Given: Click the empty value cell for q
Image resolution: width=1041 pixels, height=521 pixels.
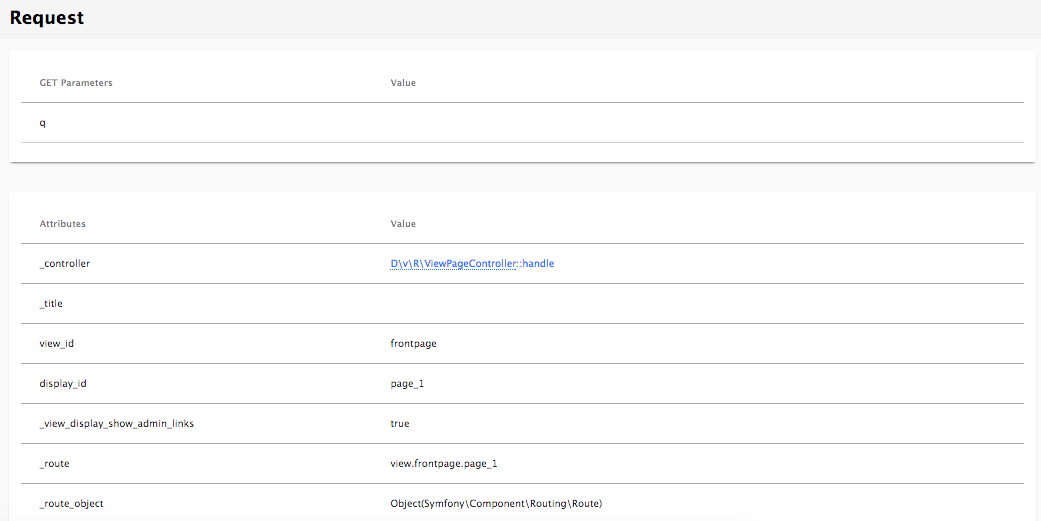Looking at the screenshot, I should (700, 123).
